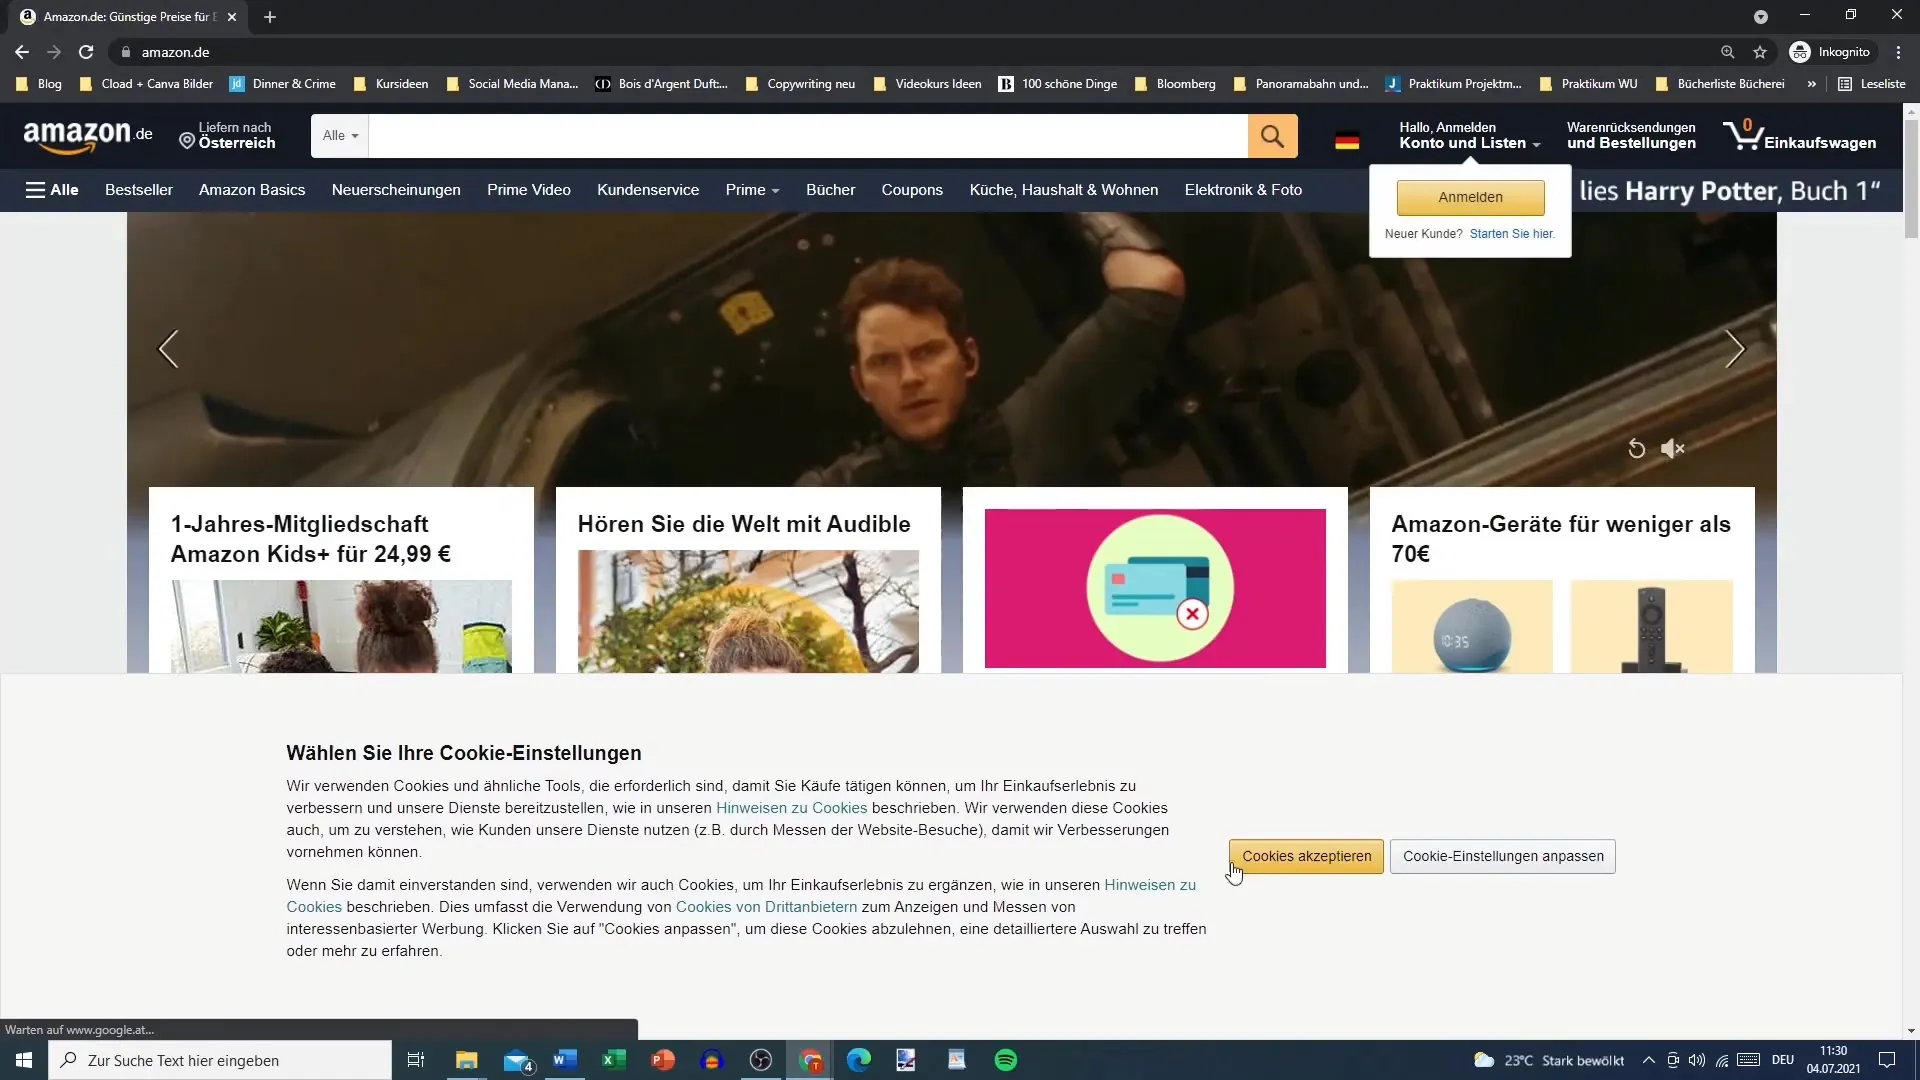Unmute the hero video sound

coord(1672,449)
